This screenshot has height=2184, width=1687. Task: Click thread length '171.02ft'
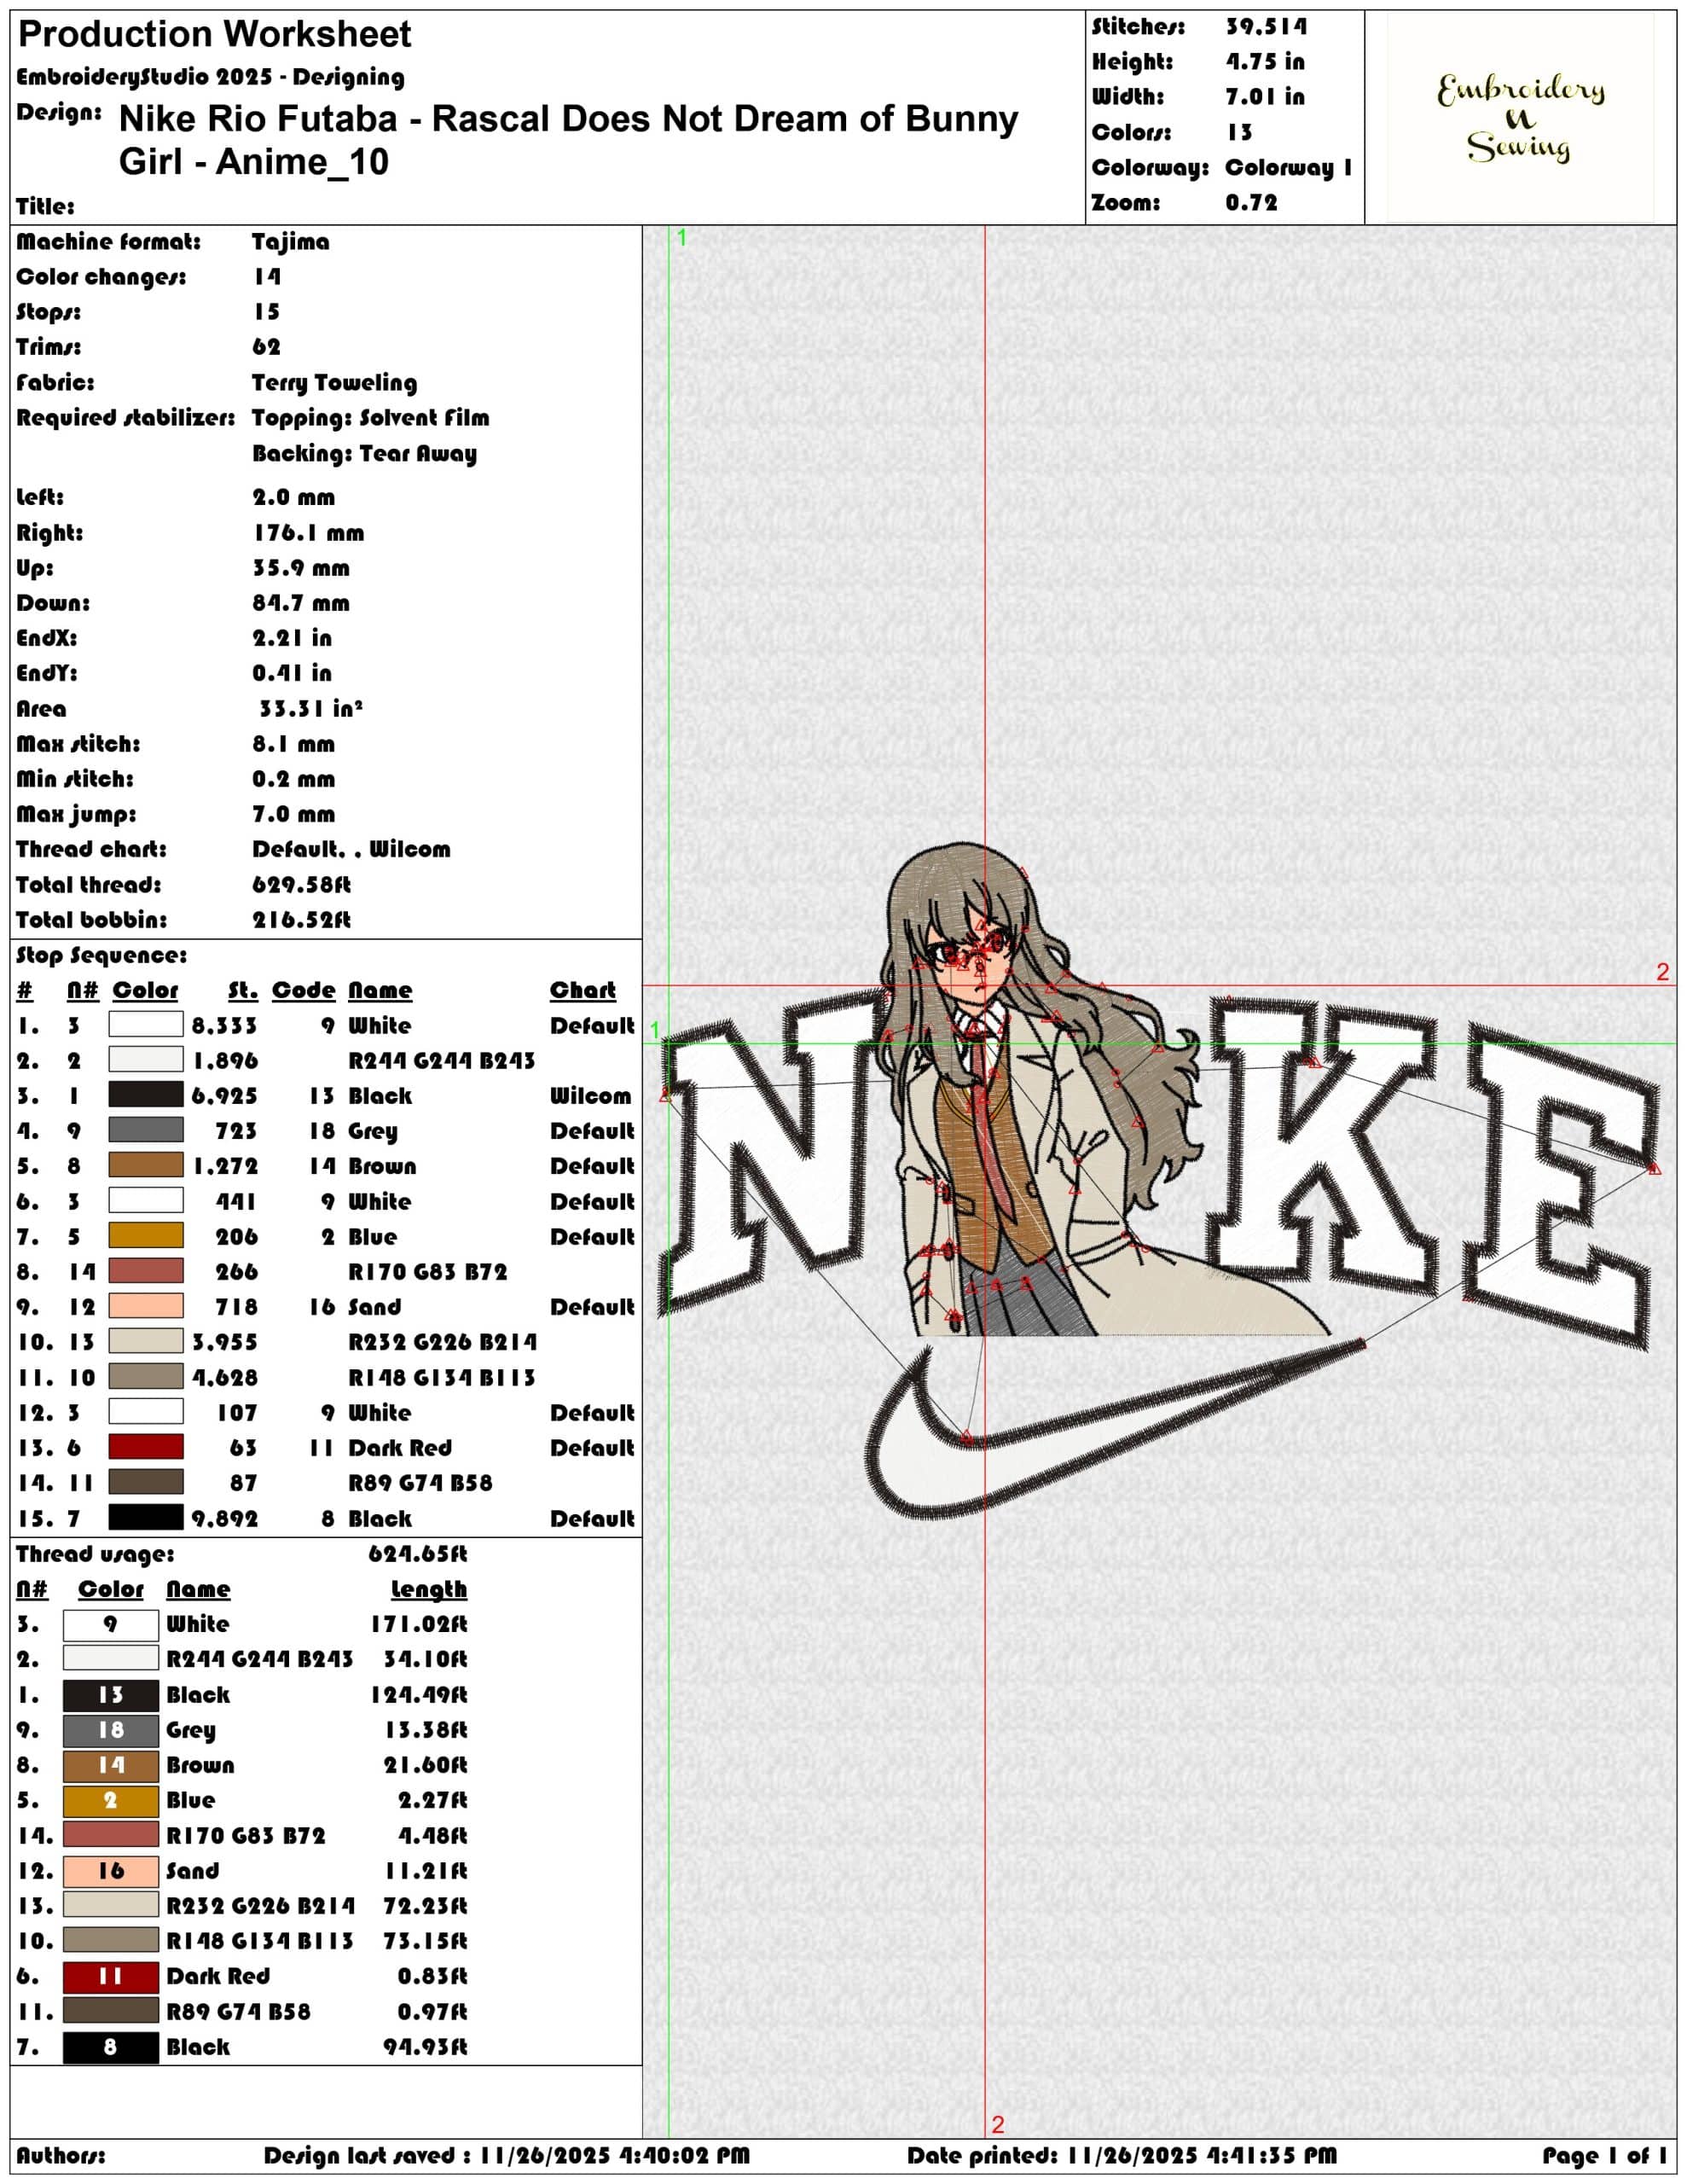click(419, 1624)
